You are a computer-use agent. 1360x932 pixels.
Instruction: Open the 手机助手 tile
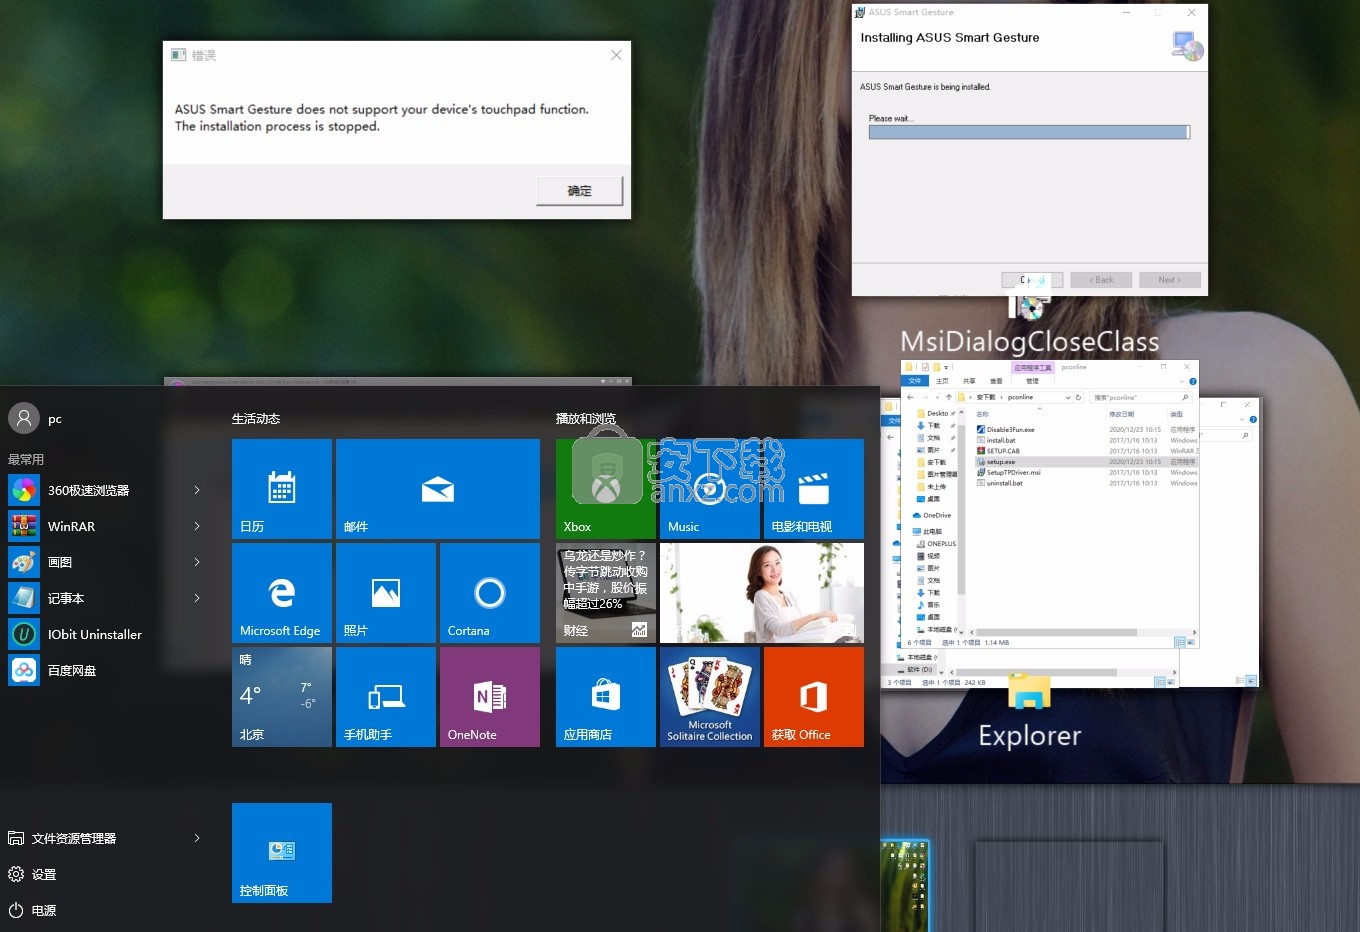click(x=386, y=697)
